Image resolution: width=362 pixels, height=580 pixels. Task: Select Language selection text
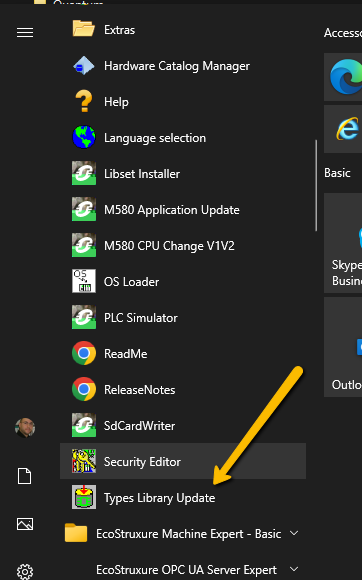click(x=155, y=138)
